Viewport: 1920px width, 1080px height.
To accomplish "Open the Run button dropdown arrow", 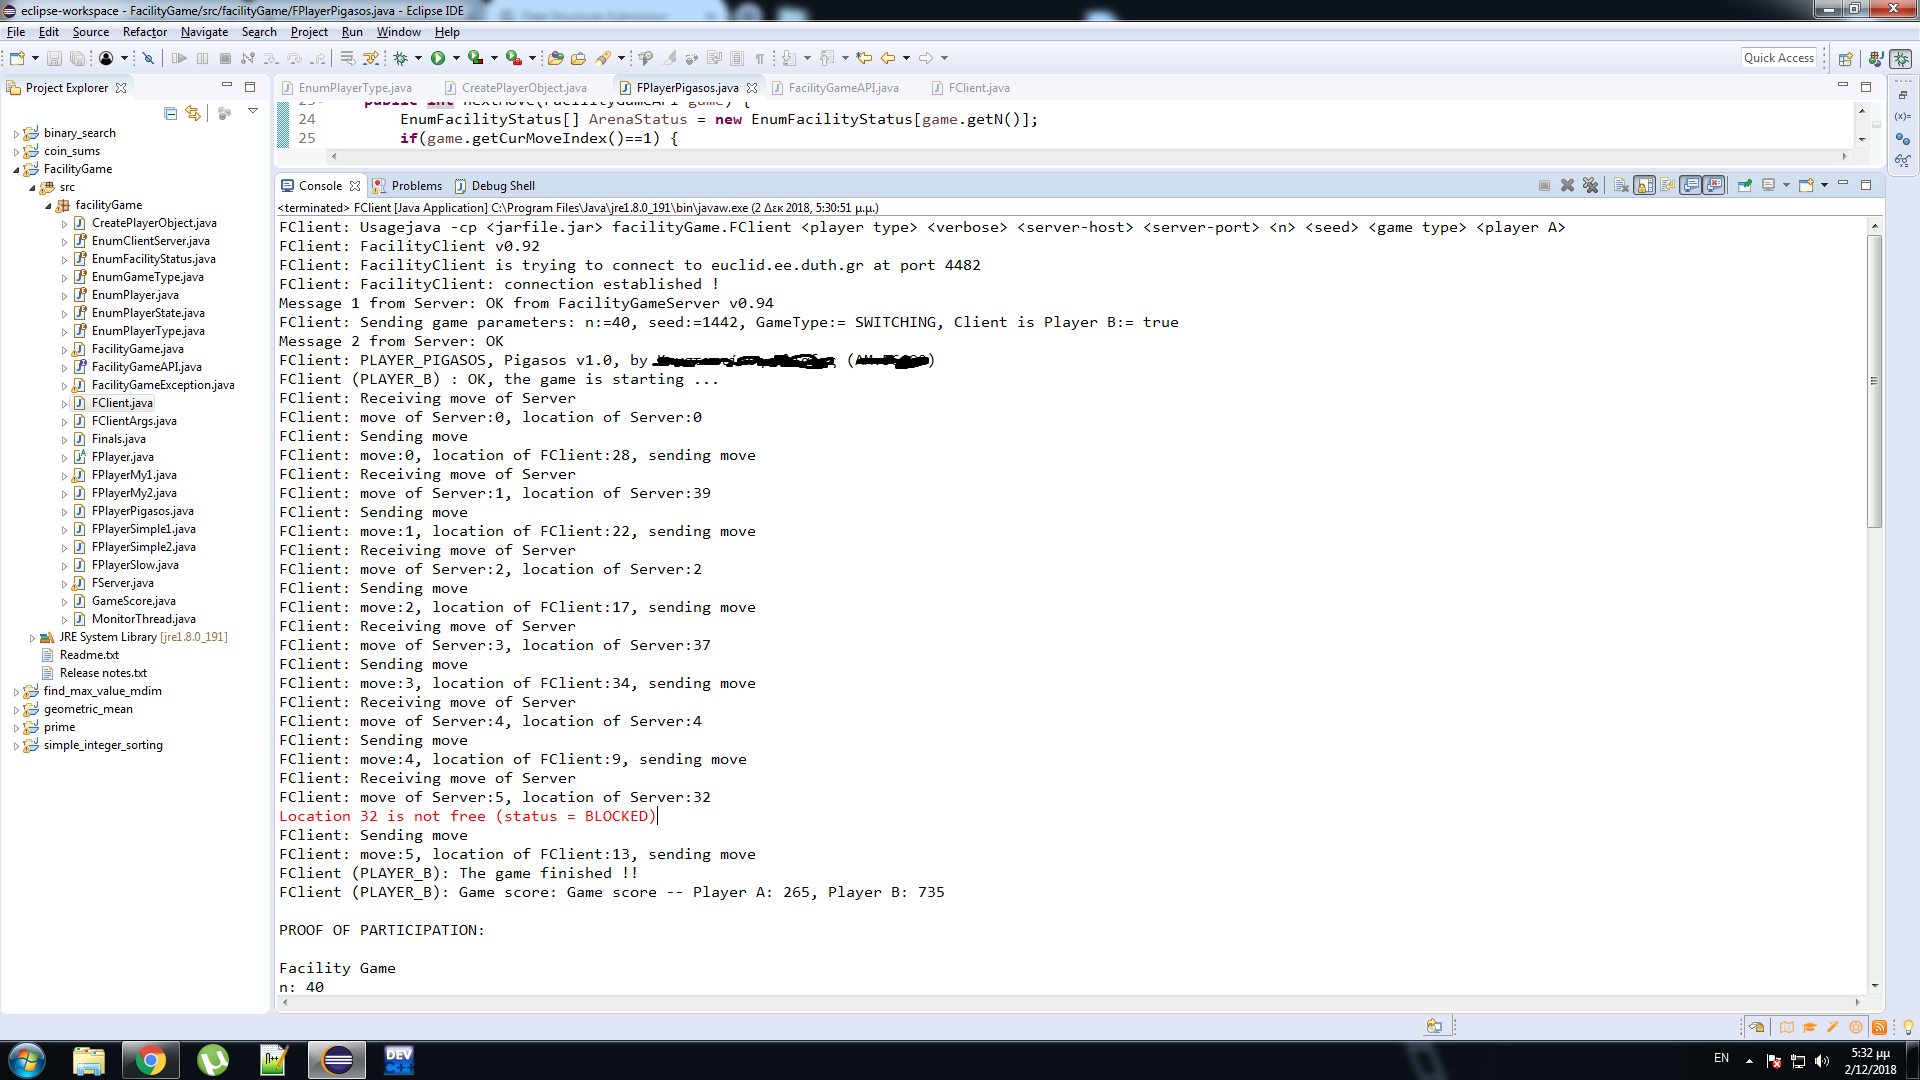I will [456, 58].
